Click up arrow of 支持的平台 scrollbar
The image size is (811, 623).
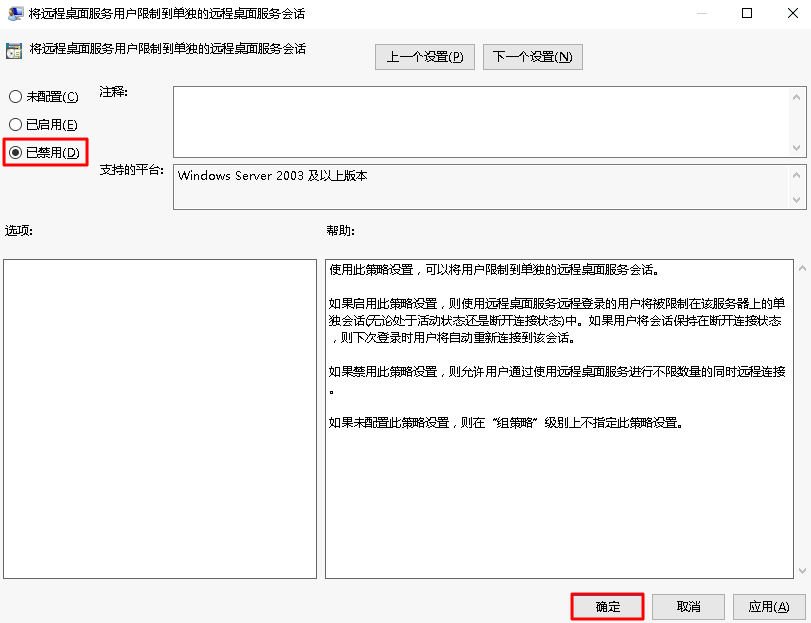798,174
